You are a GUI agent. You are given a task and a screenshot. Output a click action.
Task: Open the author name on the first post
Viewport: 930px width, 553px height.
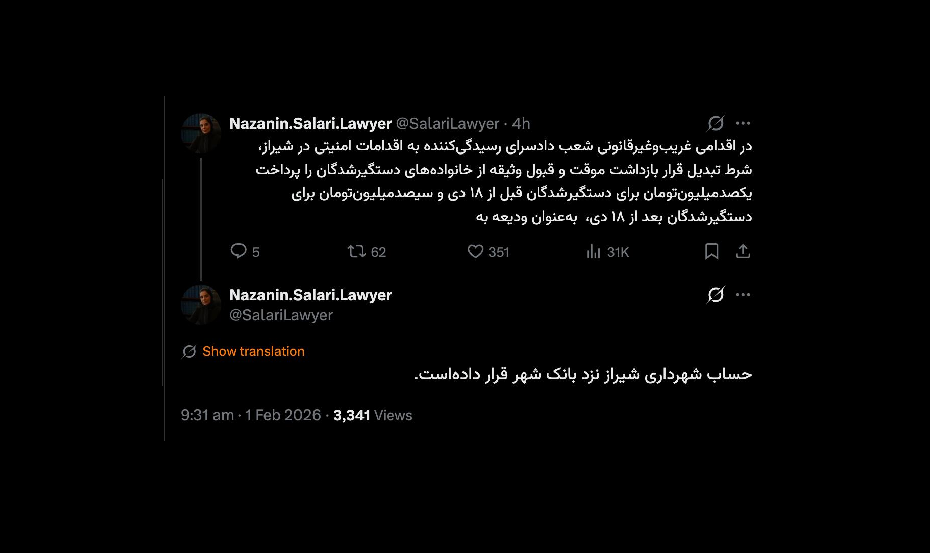pyautogui.click(x=310, y=124)
